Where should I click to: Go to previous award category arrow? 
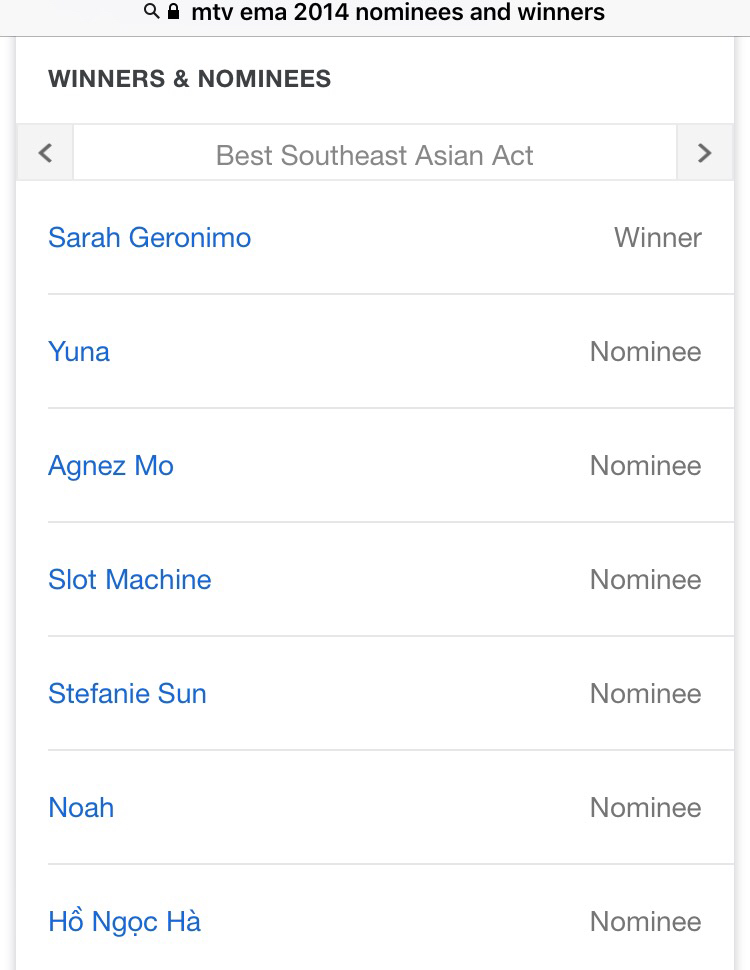coord(45,153)
